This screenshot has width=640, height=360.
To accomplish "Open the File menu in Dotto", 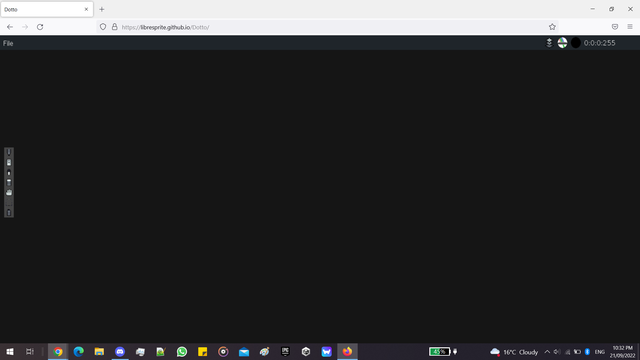I will [8, 43].
